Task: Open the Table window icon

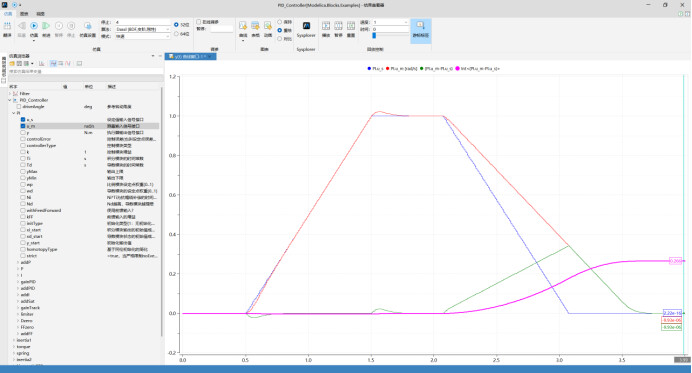Action: [255, 26]
